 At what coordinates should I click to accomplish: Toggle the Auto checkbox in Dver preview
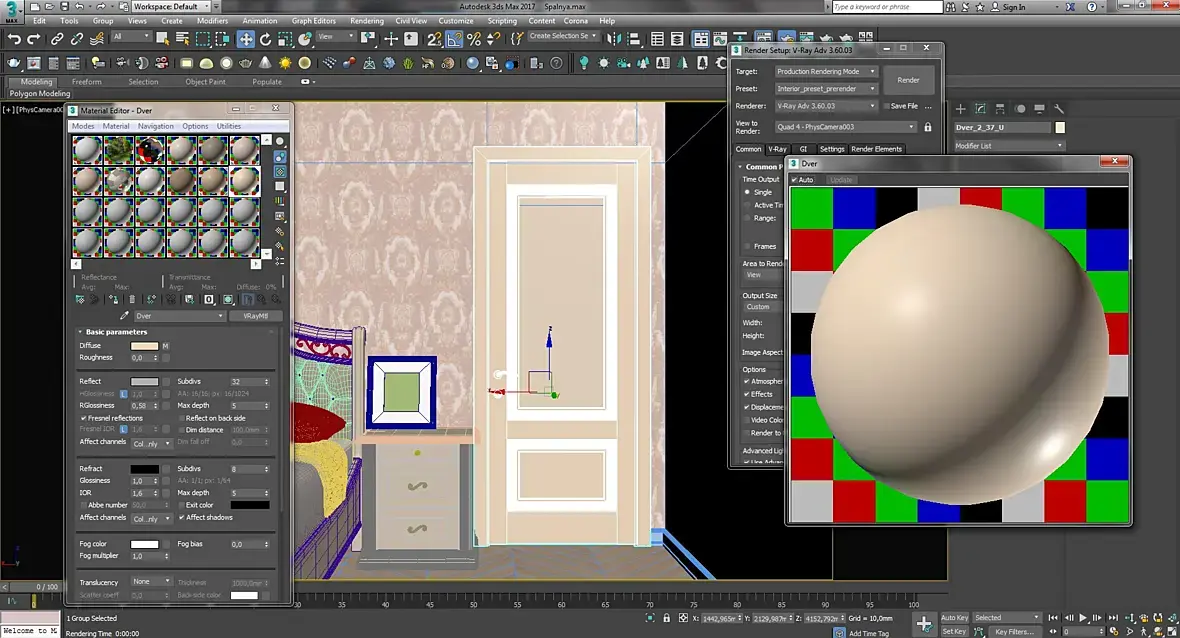pos(795,180)
